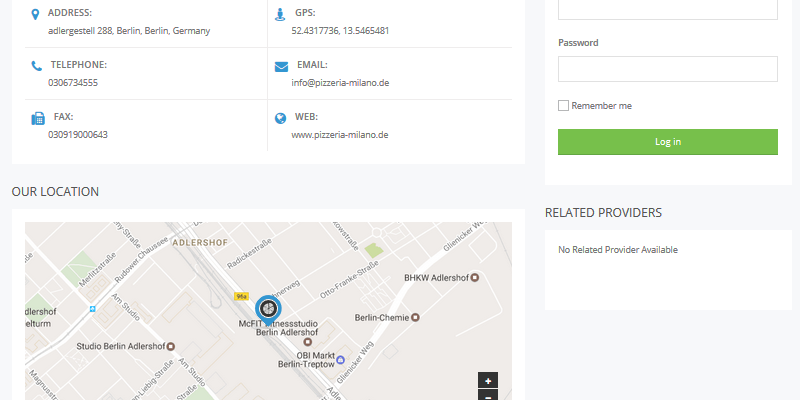Open the www.pizzeria-milano.de website link
Image resolution: width=800 pixels, height=400 pixels.
339,135
